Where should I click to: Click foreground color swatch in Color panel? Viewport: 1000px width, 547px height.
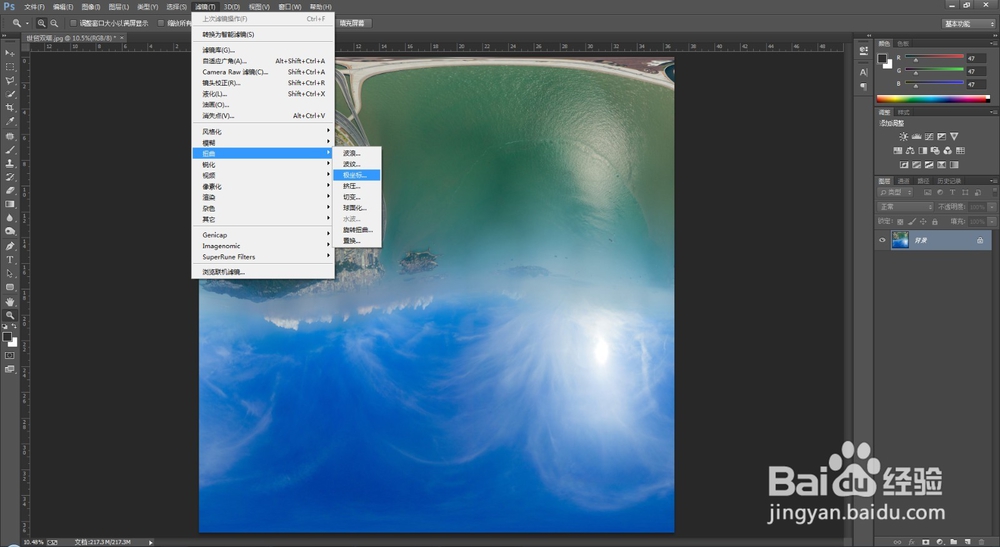pyautogui.click(x=882, y=59)
